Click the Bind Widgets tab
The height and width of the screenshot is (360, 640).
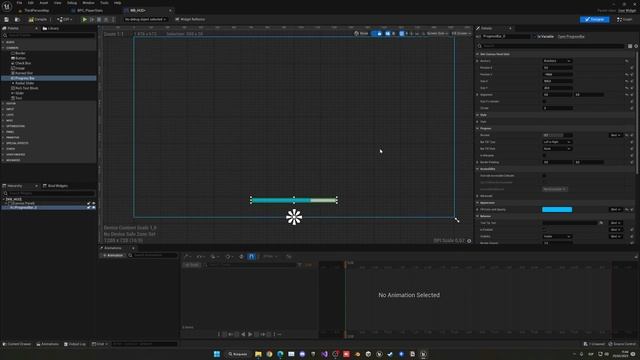coord(56,186)
